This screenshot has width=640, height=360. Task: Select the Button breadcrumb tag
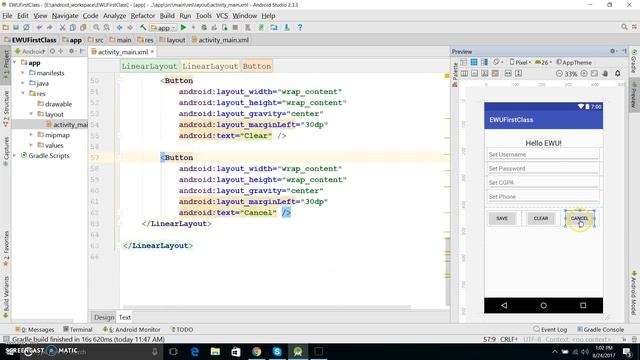pos(257,66)
